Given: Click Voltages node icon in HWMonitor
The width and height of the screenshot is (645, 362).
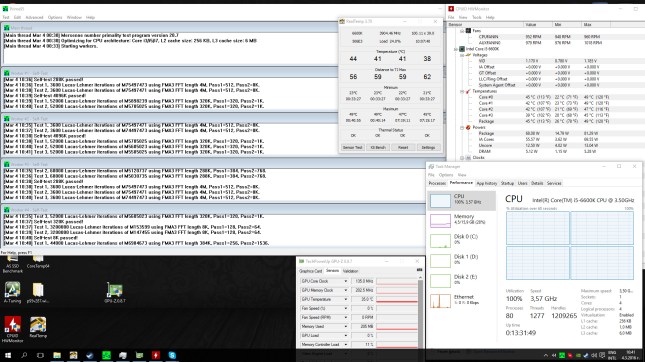Looking at the screenshot, I should click(x=468, y=55).
